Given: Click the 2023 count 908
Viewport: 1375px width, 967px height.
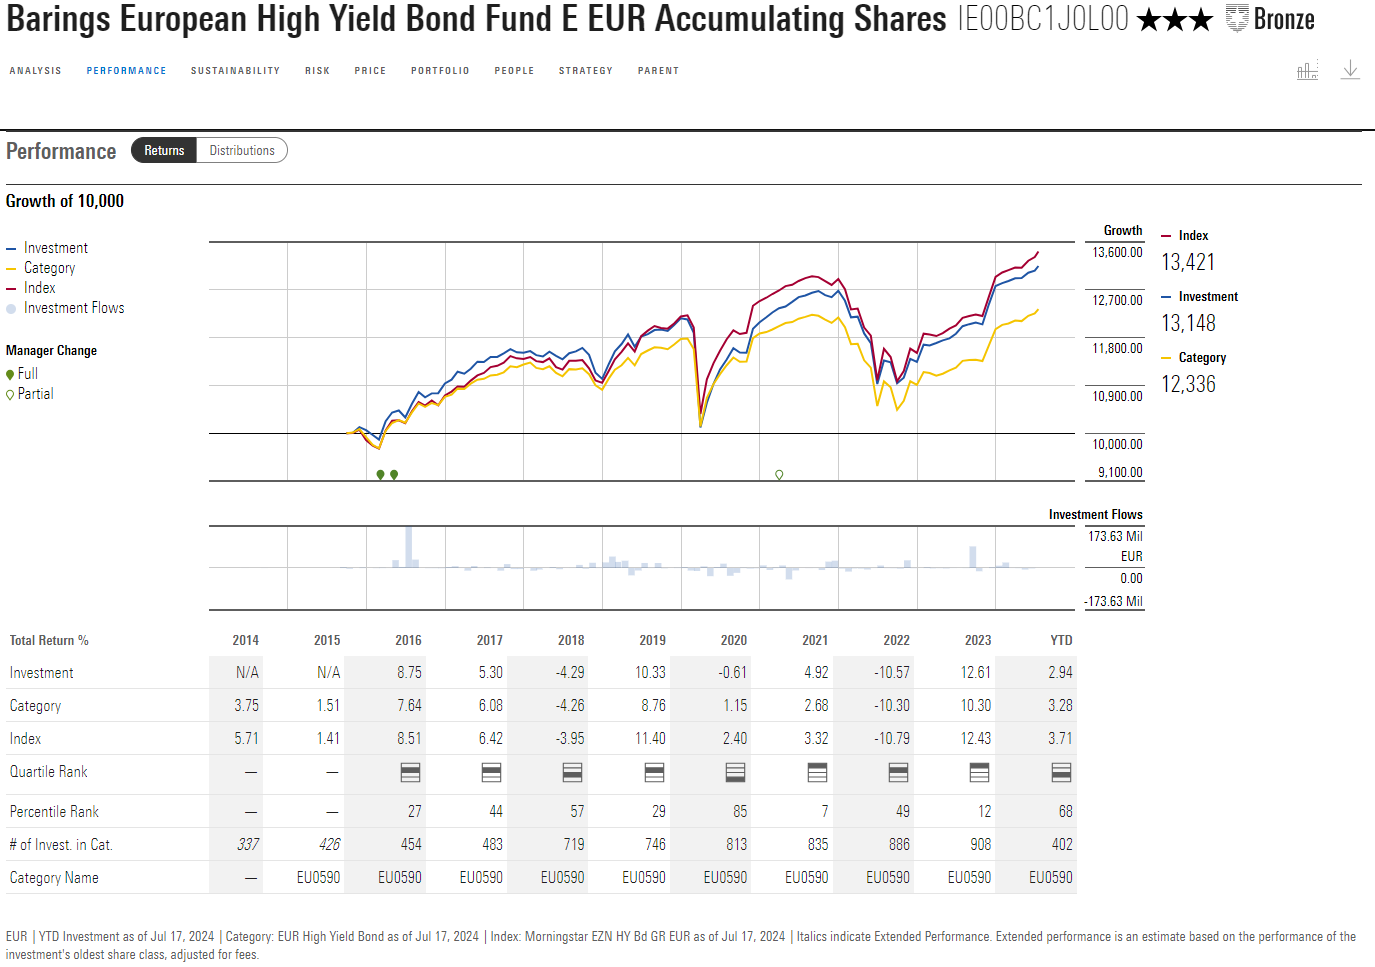Looking at the screenshot, I should point(981,845).
